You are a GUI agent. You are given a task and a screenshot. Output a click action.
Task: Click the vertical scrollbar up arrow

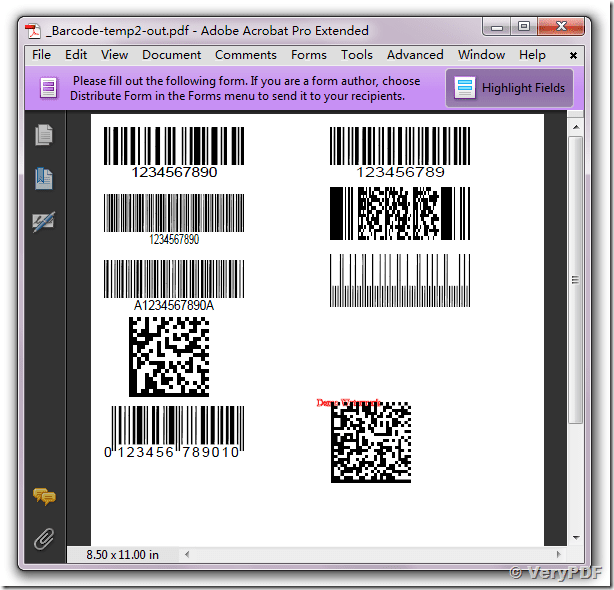point(576,127)
